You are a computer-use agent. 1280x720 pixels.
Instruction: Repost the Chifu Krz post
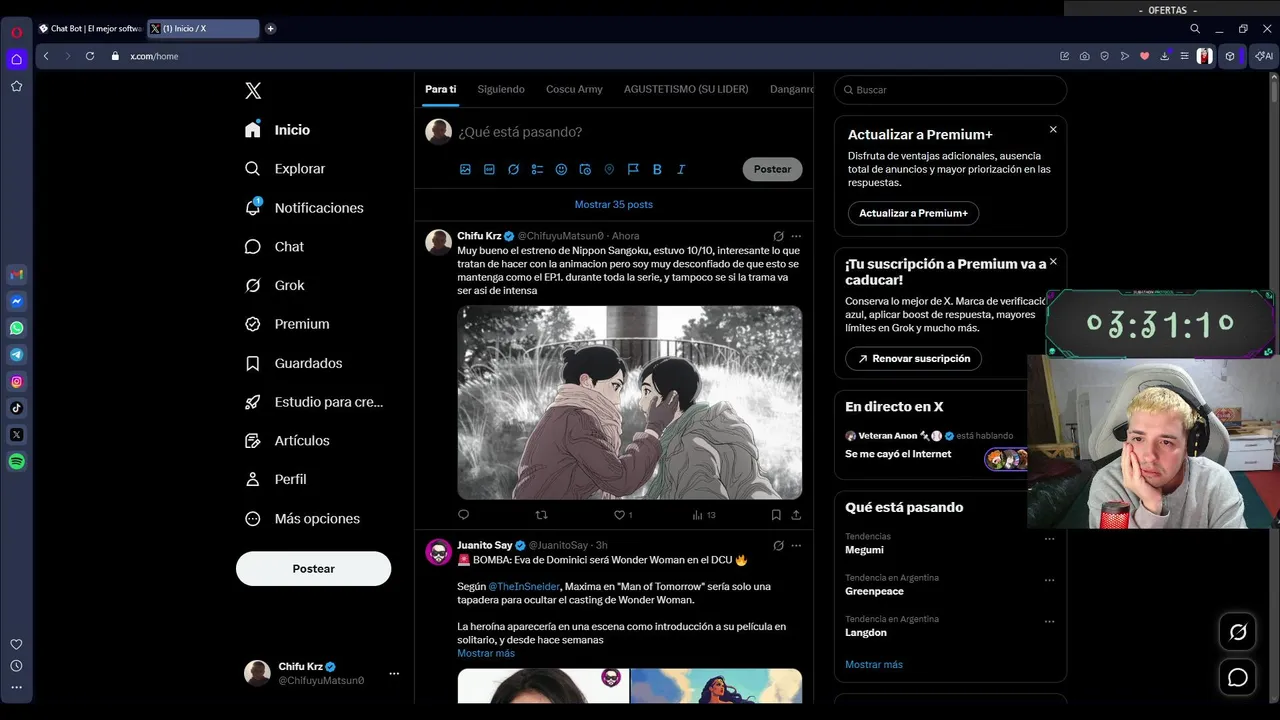(541, 515)
